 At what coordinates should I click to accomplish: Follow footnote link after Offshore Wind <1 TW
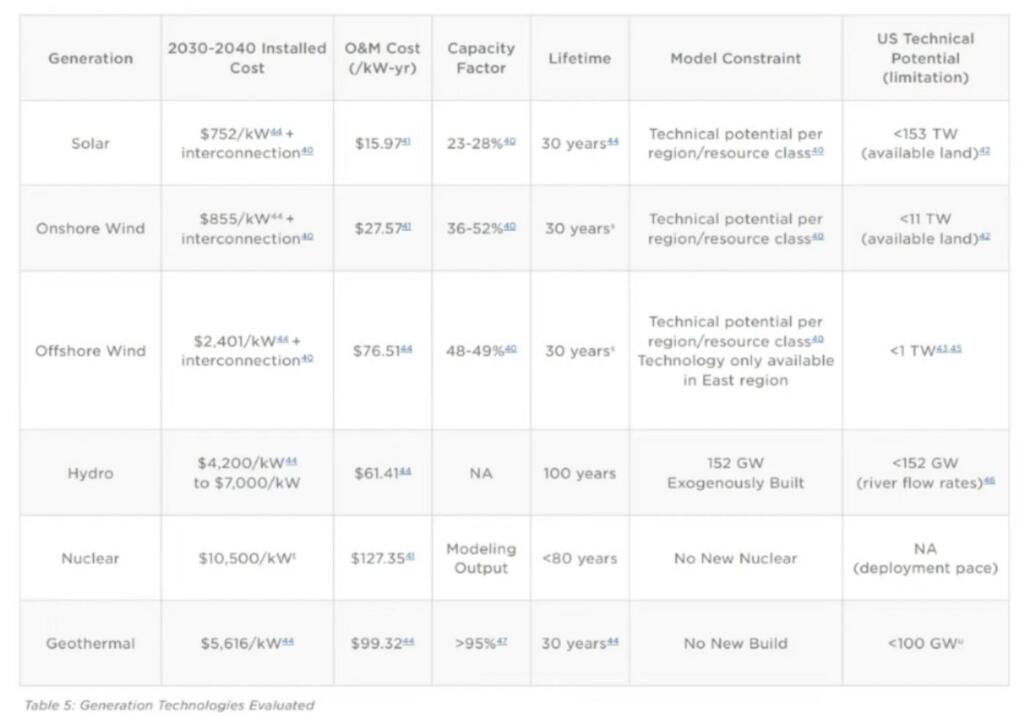pyautogui.click(x=949, y=350)
